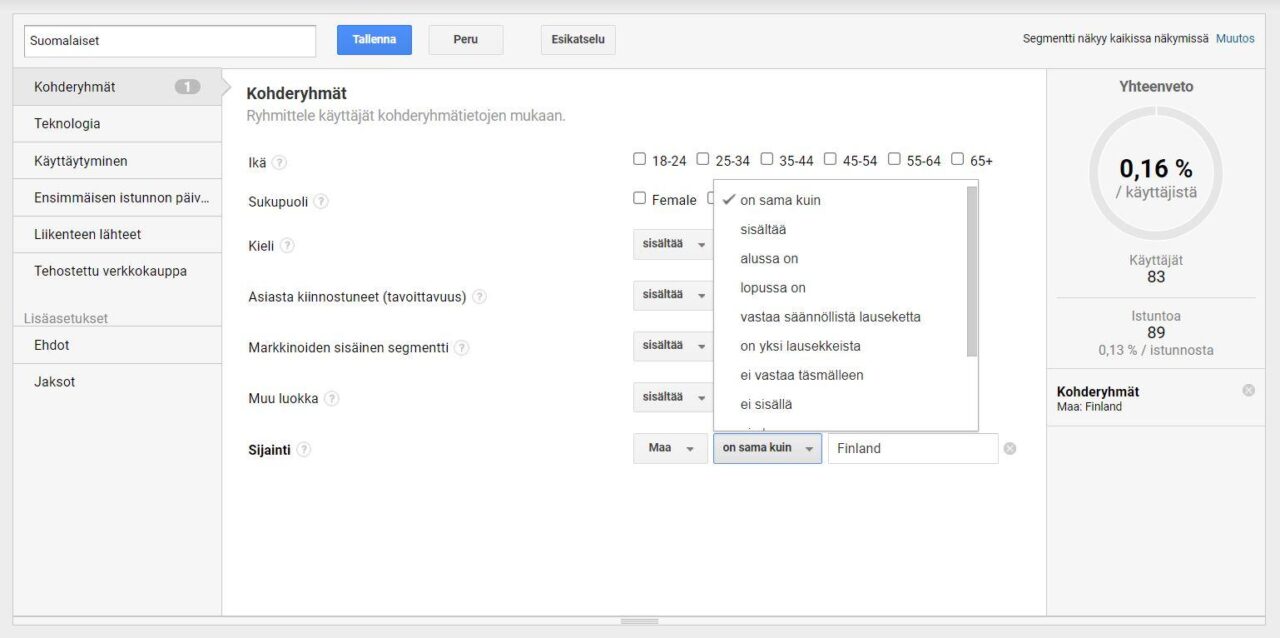Check the 18-24 age checkbox
Viewport: 1280px width, 638px height.
640,159
